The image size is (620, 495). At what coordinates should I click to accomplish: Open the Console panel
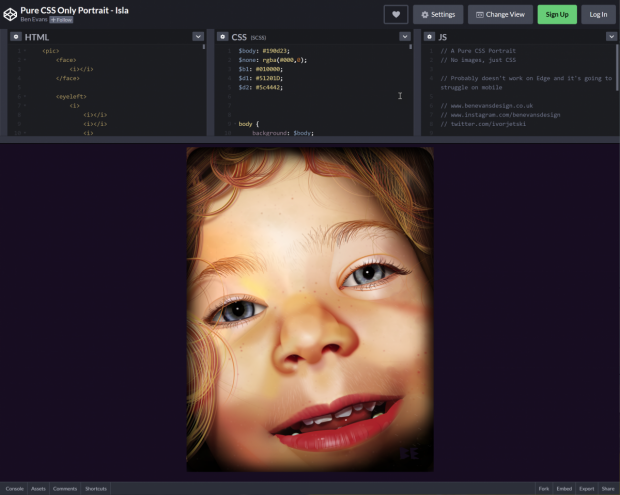tap(14, 489)
